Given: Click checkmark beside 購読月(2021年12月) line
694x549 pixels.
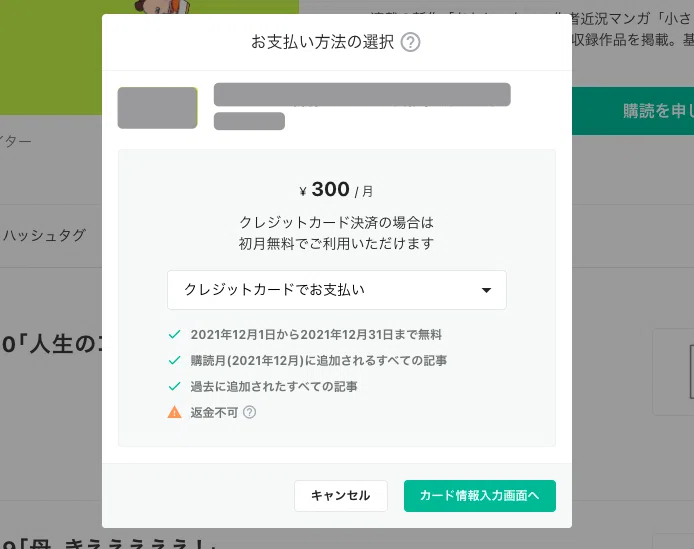Looking at the screenshot, I should point(174,360).
